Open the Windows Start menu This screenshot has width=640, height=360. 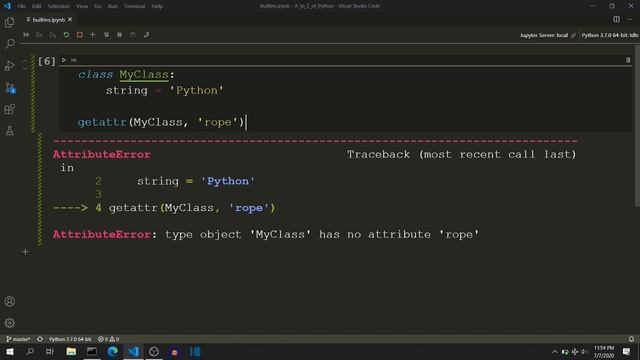click(x=10, y=352)
